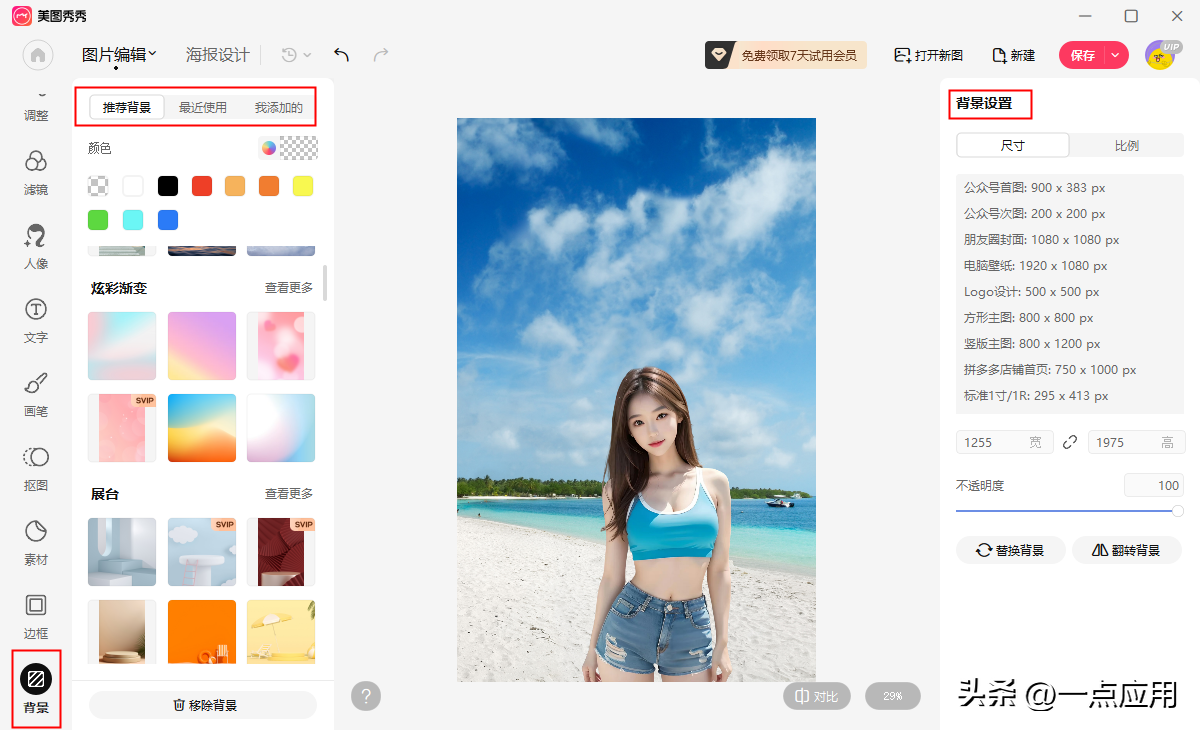Switch to 比例 ratio tab
This screenshot has width=1200, height=730.
1127,145
